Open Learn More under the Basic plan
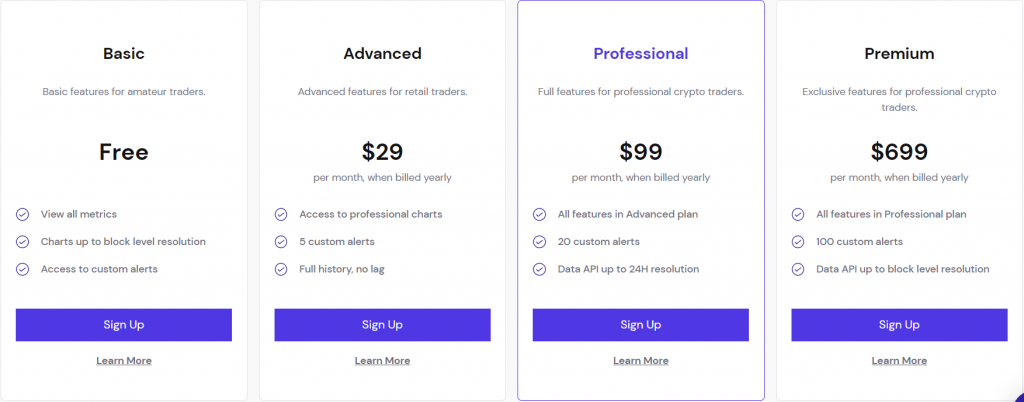The height and width of the screenshot is (402, 1024). [123, 361]
